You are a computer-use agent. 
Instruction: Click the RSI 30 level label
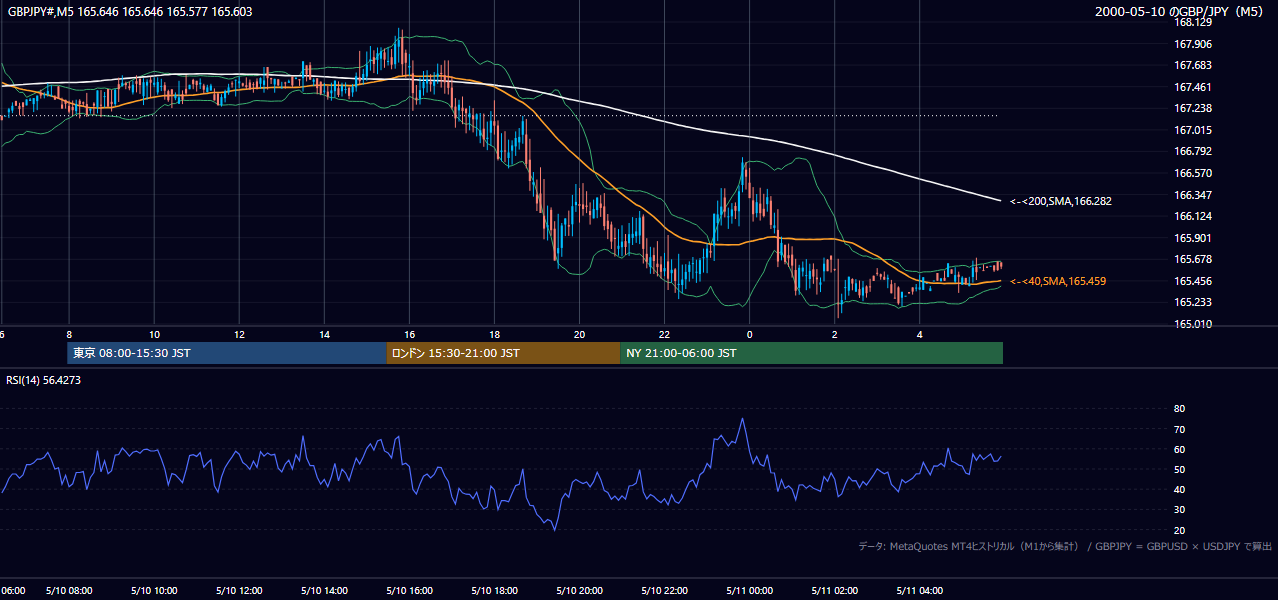(x=1180, y=510)
